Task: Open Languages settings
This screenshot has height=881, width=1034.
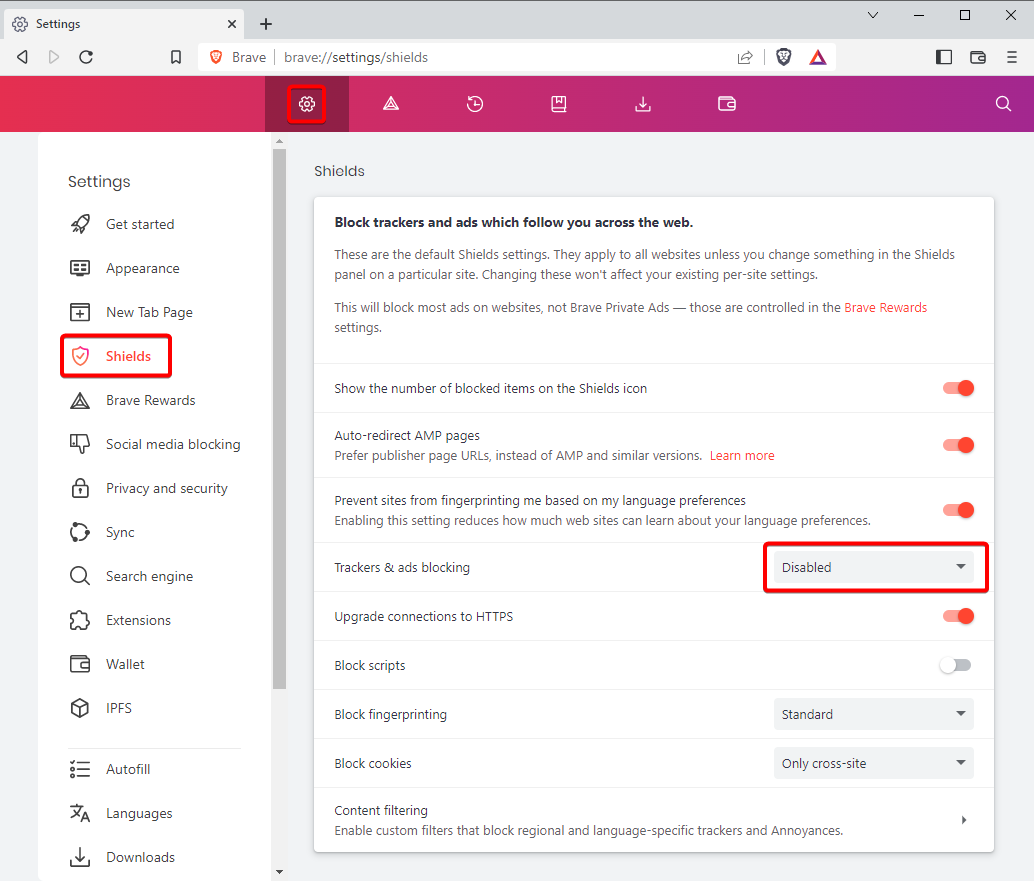Action: coord(138,814)
